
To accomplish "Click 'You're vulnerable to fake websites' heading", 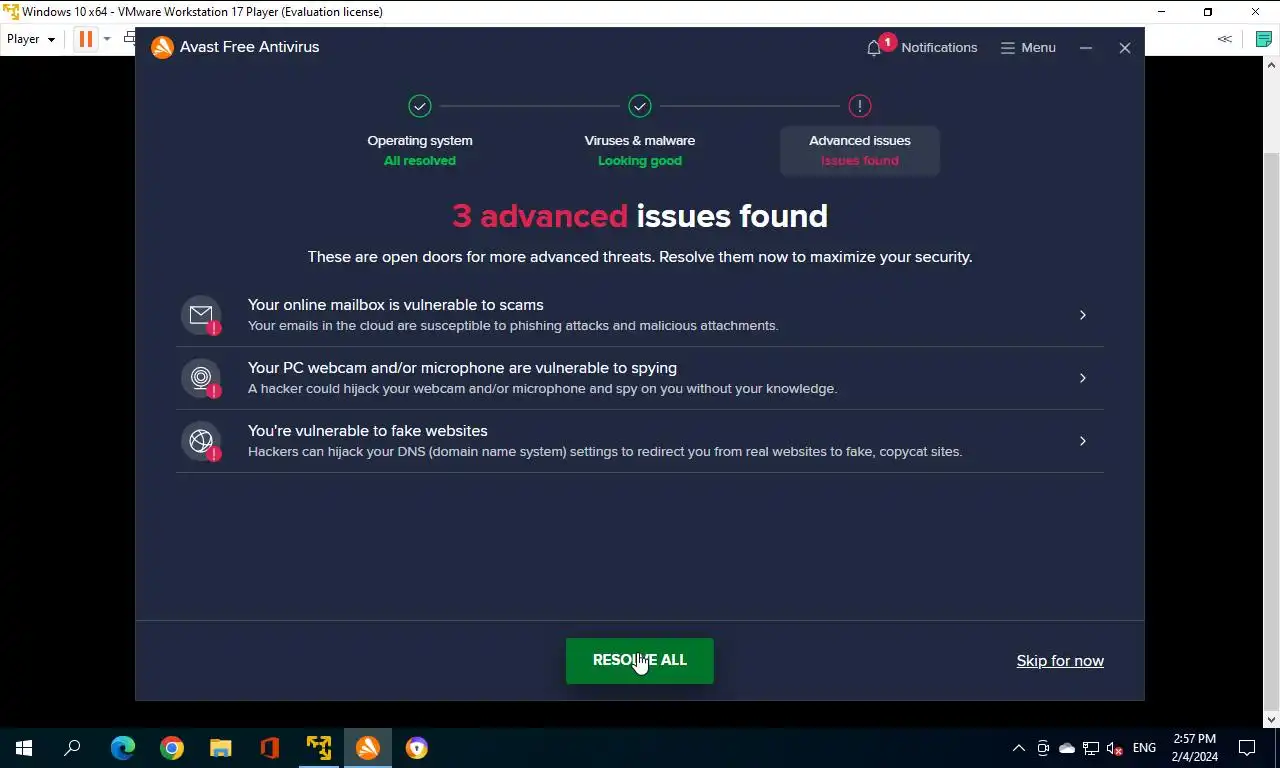I will pos(368,431).
